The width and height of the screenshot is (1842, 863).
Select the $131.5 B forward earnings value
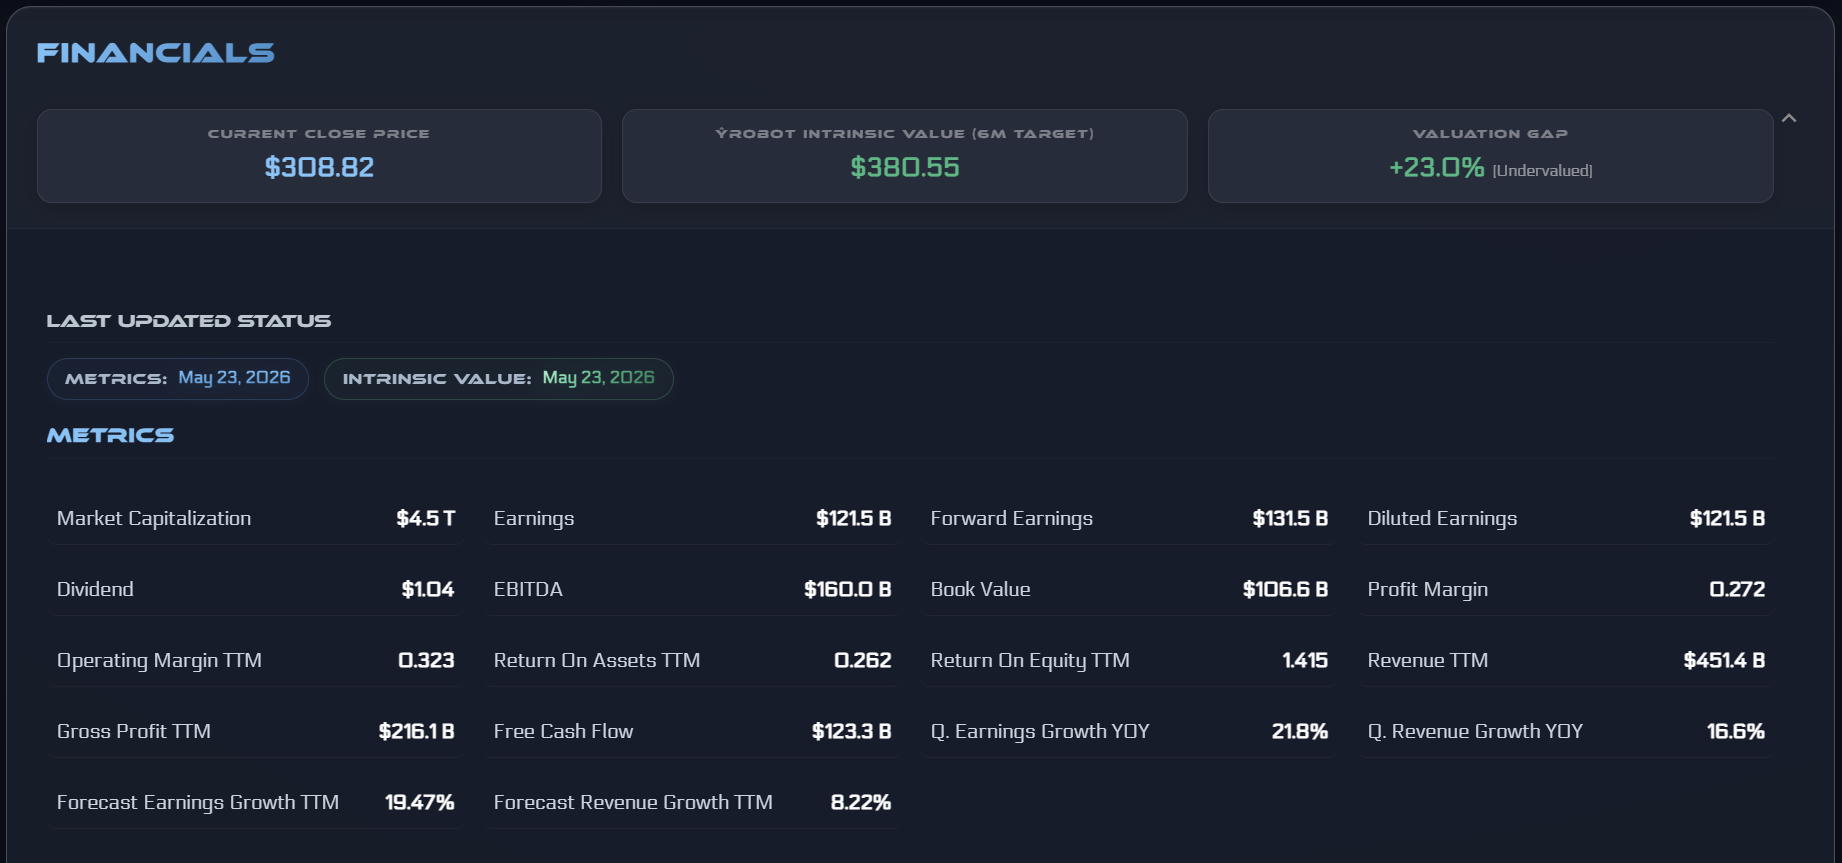[1290, 518]
